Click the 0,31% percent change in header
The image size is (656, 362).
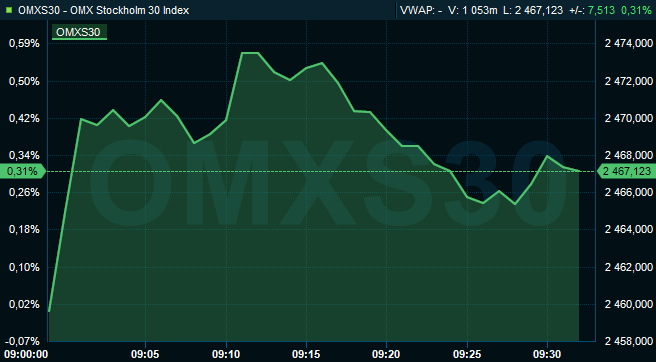pos(636,10)
